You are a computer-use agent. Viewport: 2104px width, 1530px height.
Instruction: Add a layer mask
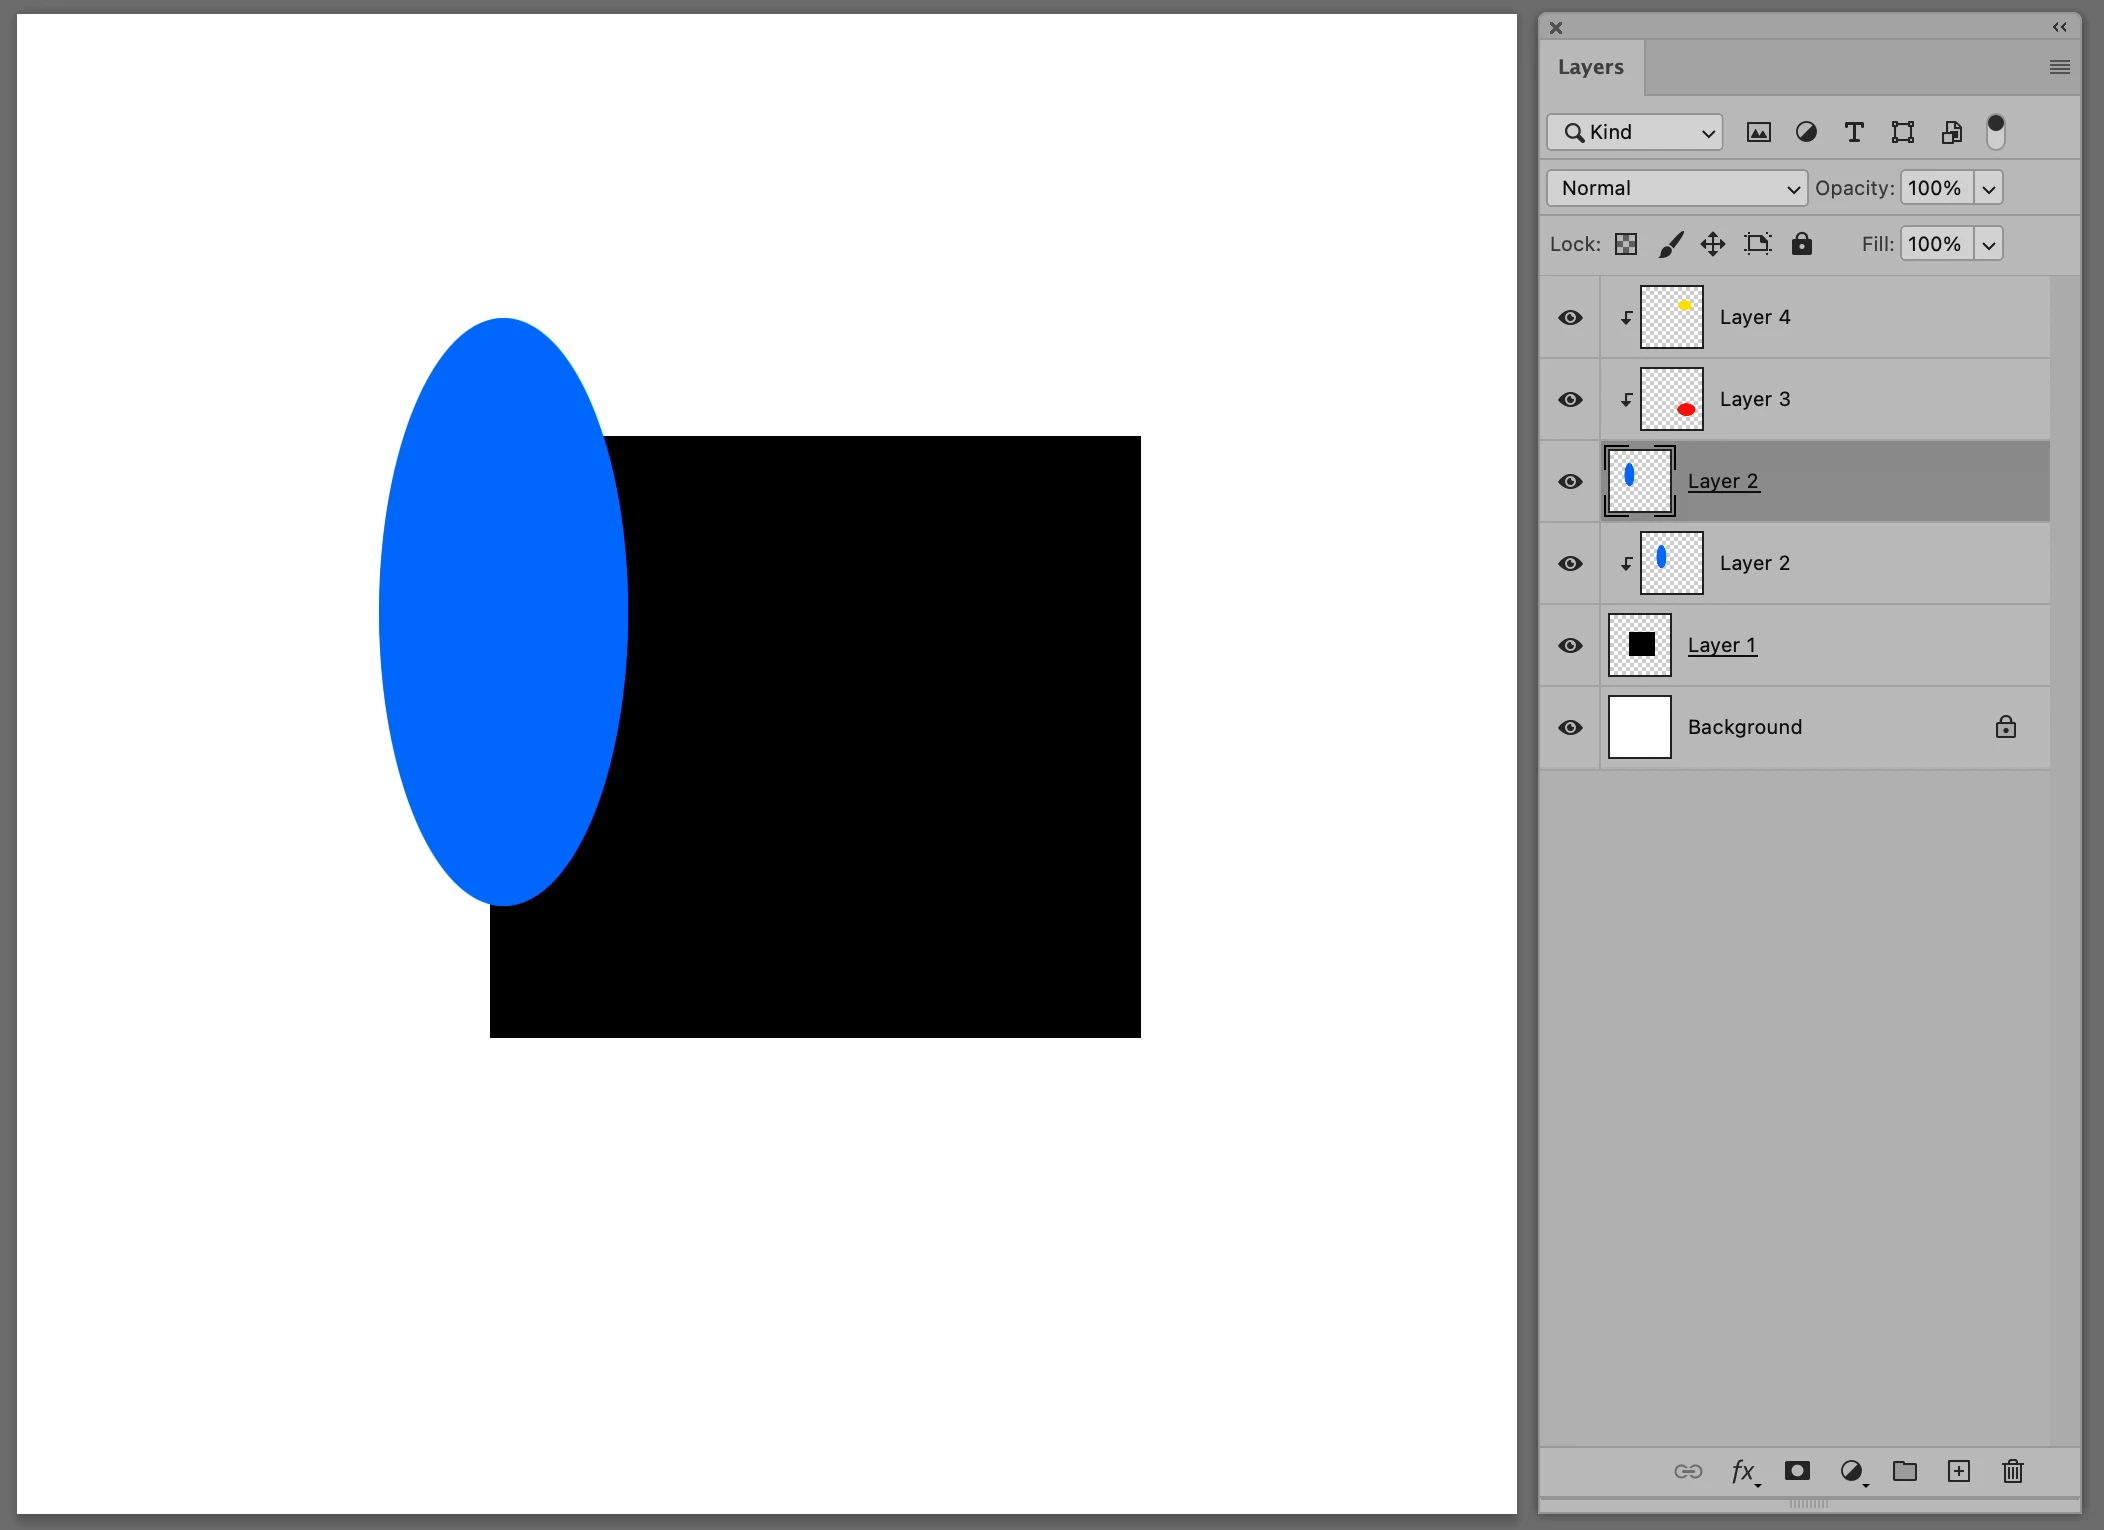coord(1797,1471)
